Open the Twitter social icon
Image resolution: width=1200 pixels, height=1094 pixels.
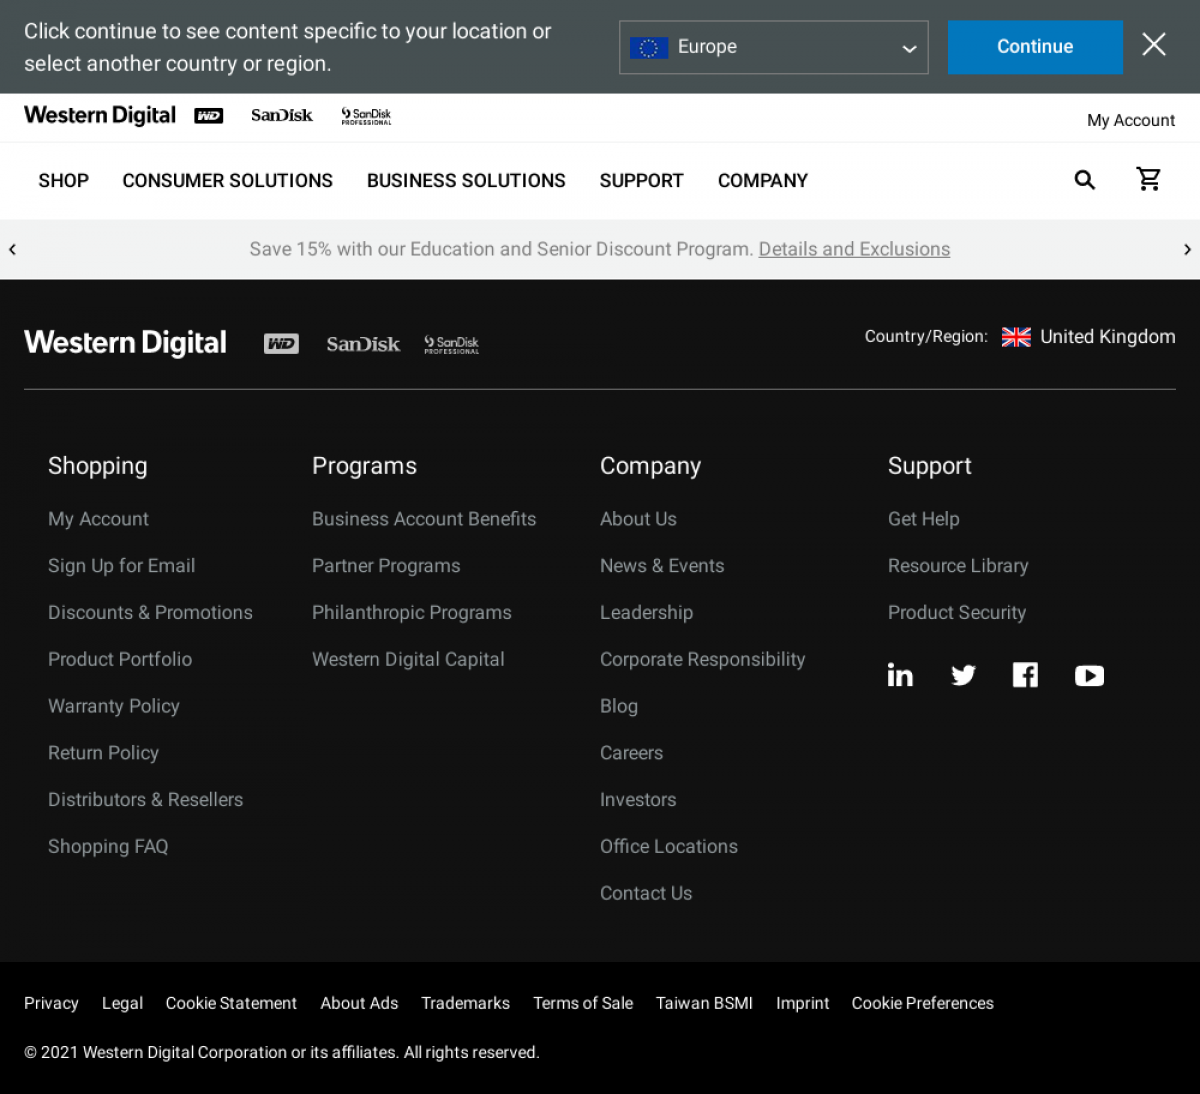[x=963, y=676]
